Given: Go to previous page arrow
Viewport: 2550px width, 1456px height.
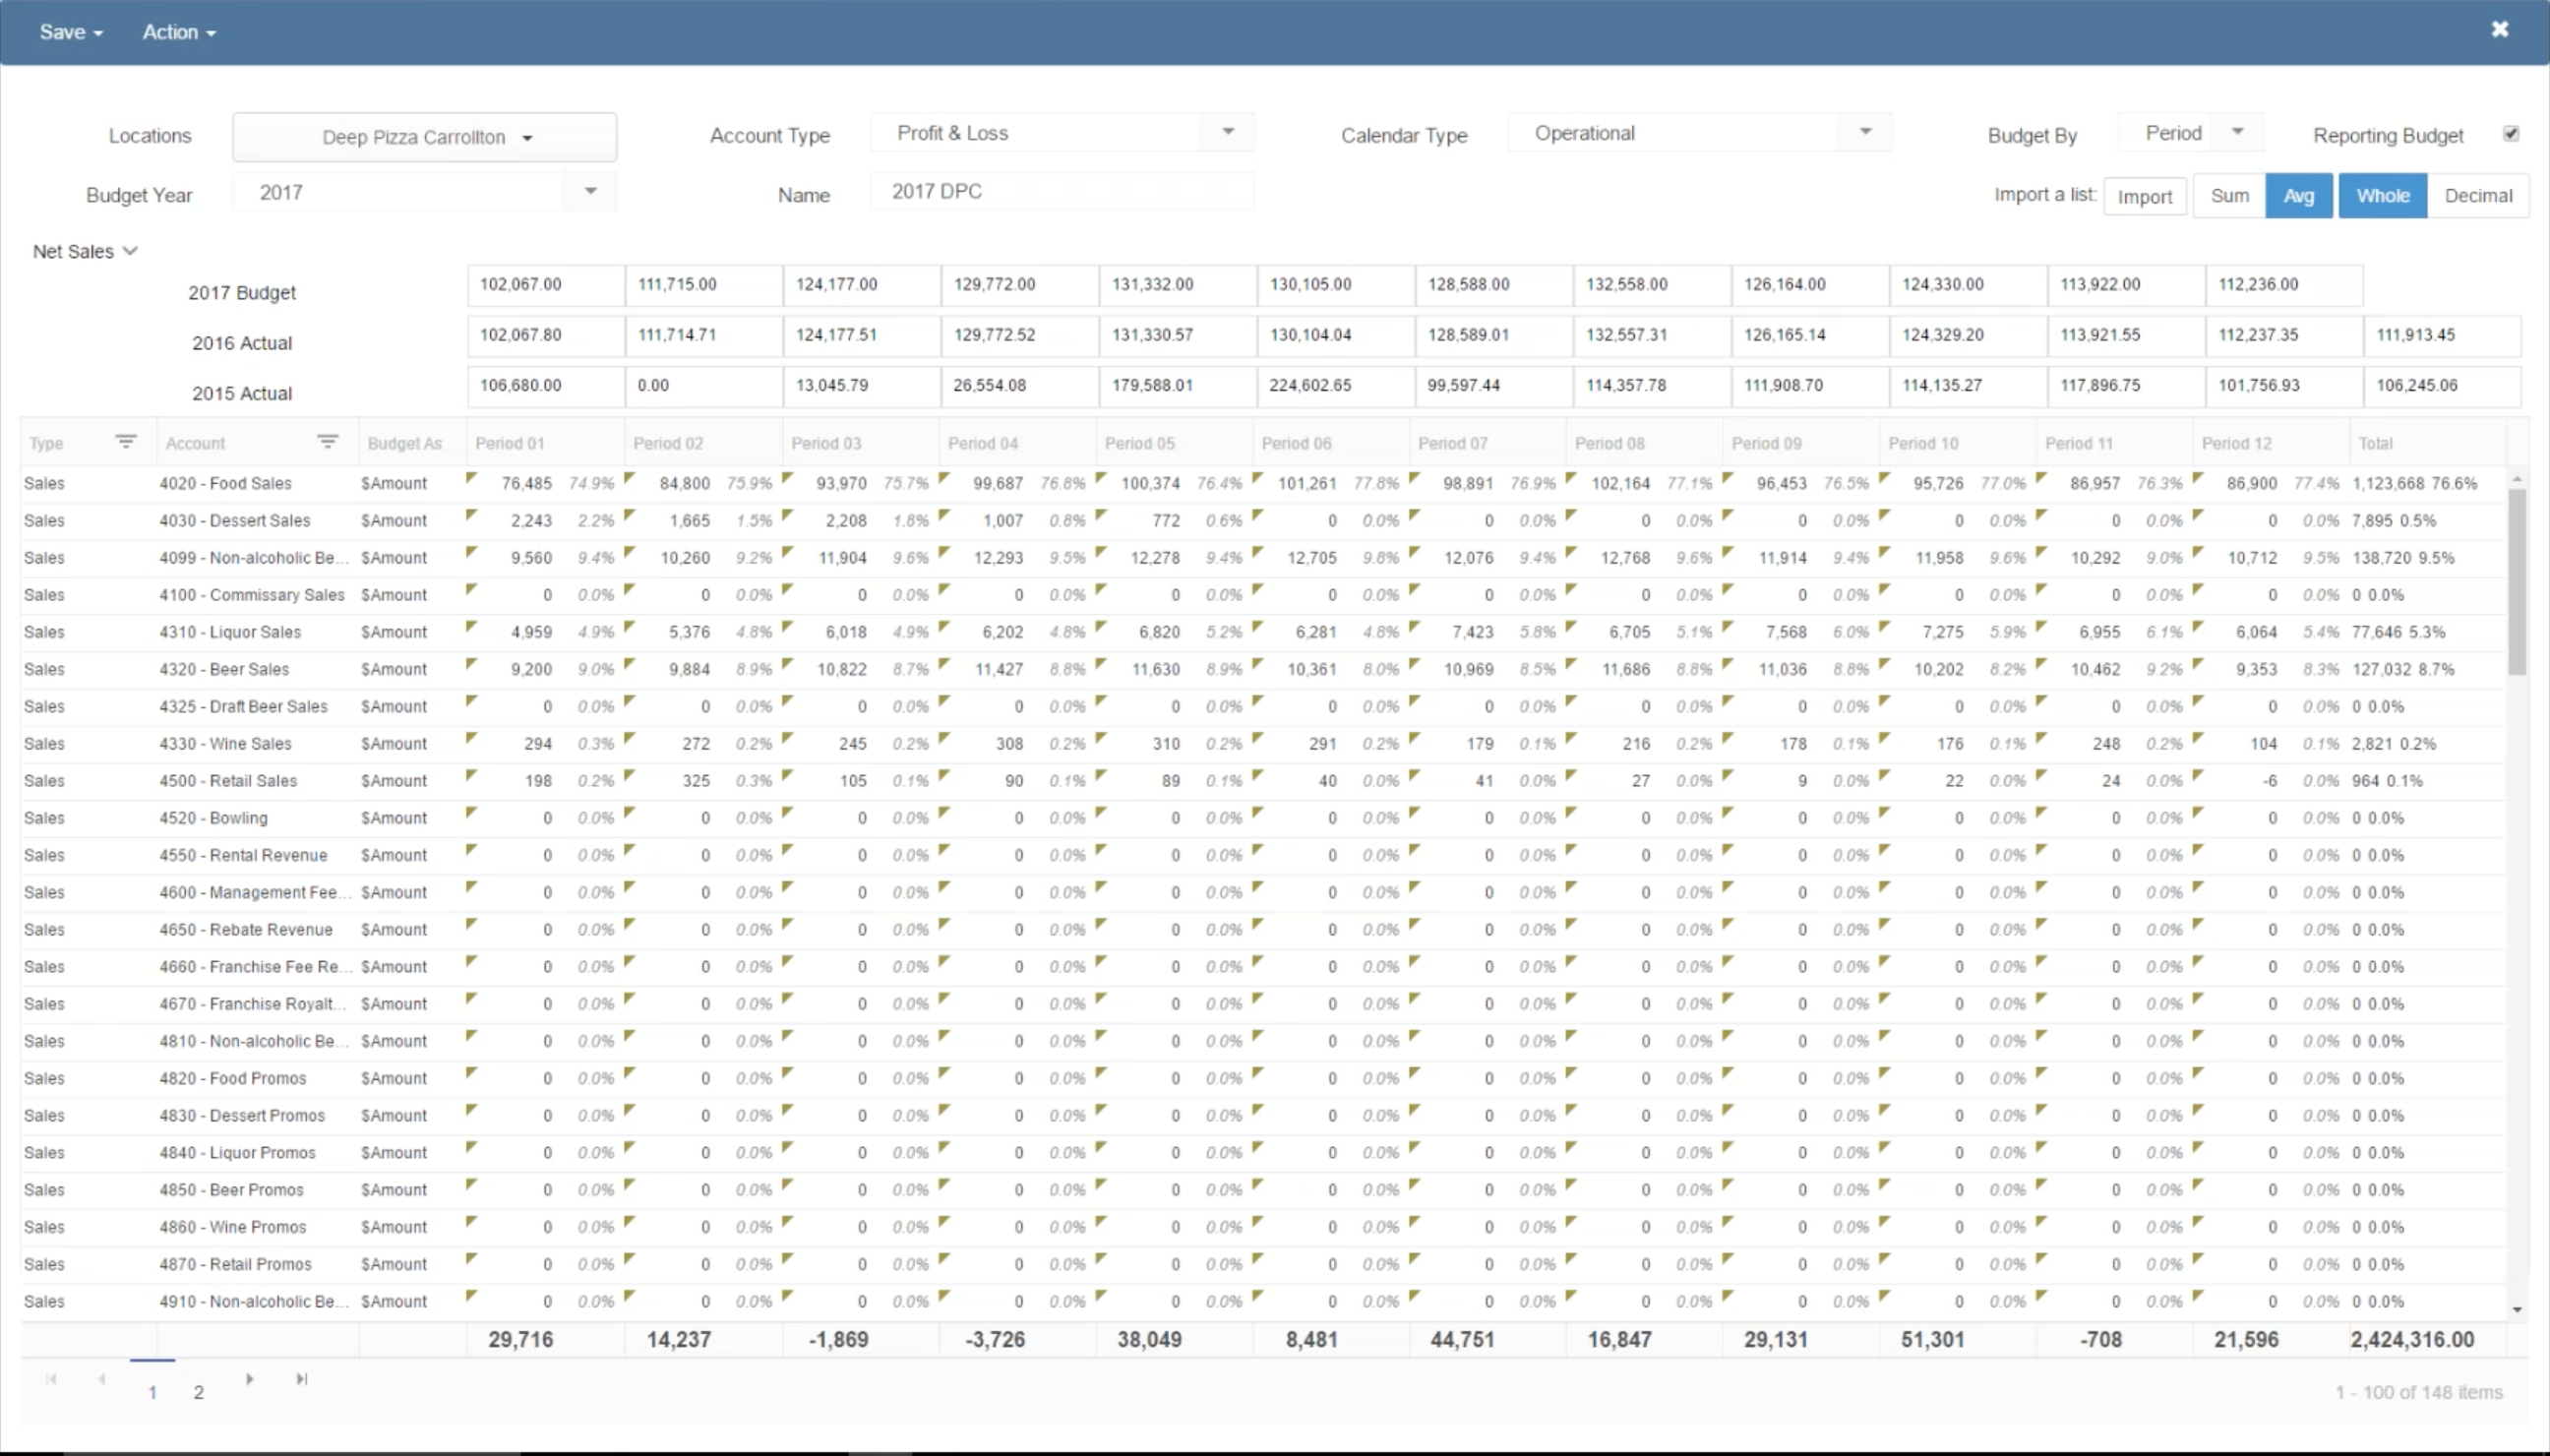Looking at the screenshot, I should (101, 1379).
